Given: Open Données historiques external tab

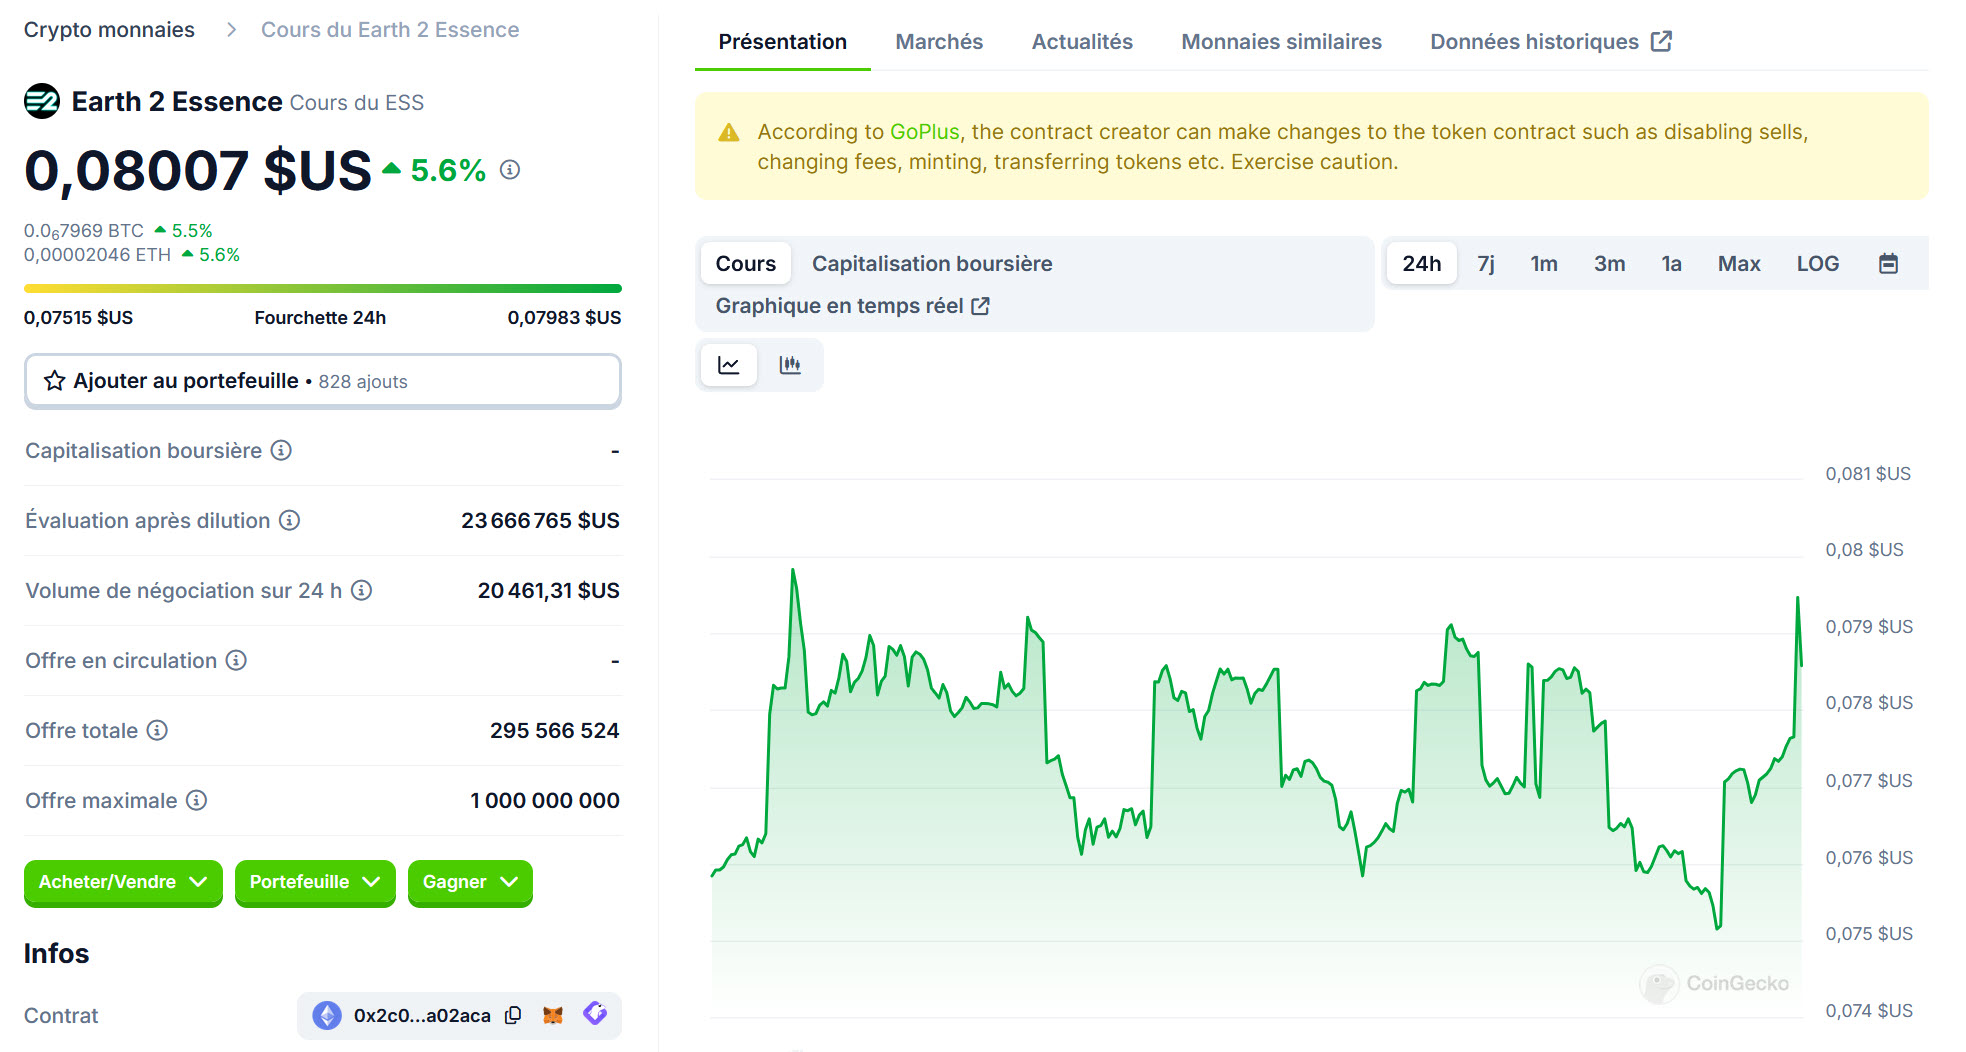Looking at the screenshot, I should coord(1550,42).
